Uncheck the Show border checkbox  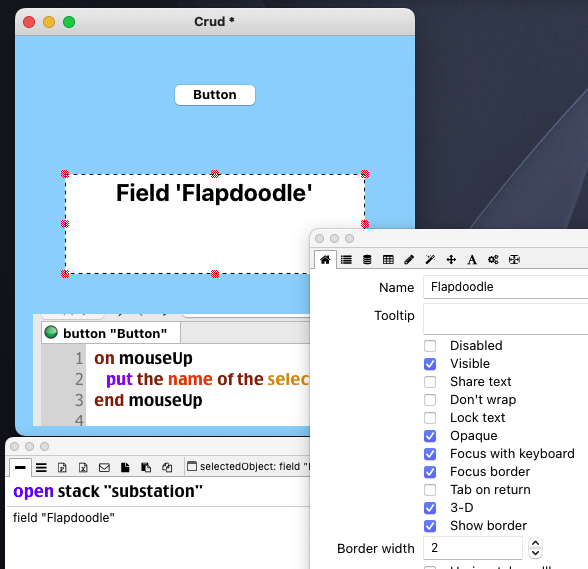tap(430, 526)
